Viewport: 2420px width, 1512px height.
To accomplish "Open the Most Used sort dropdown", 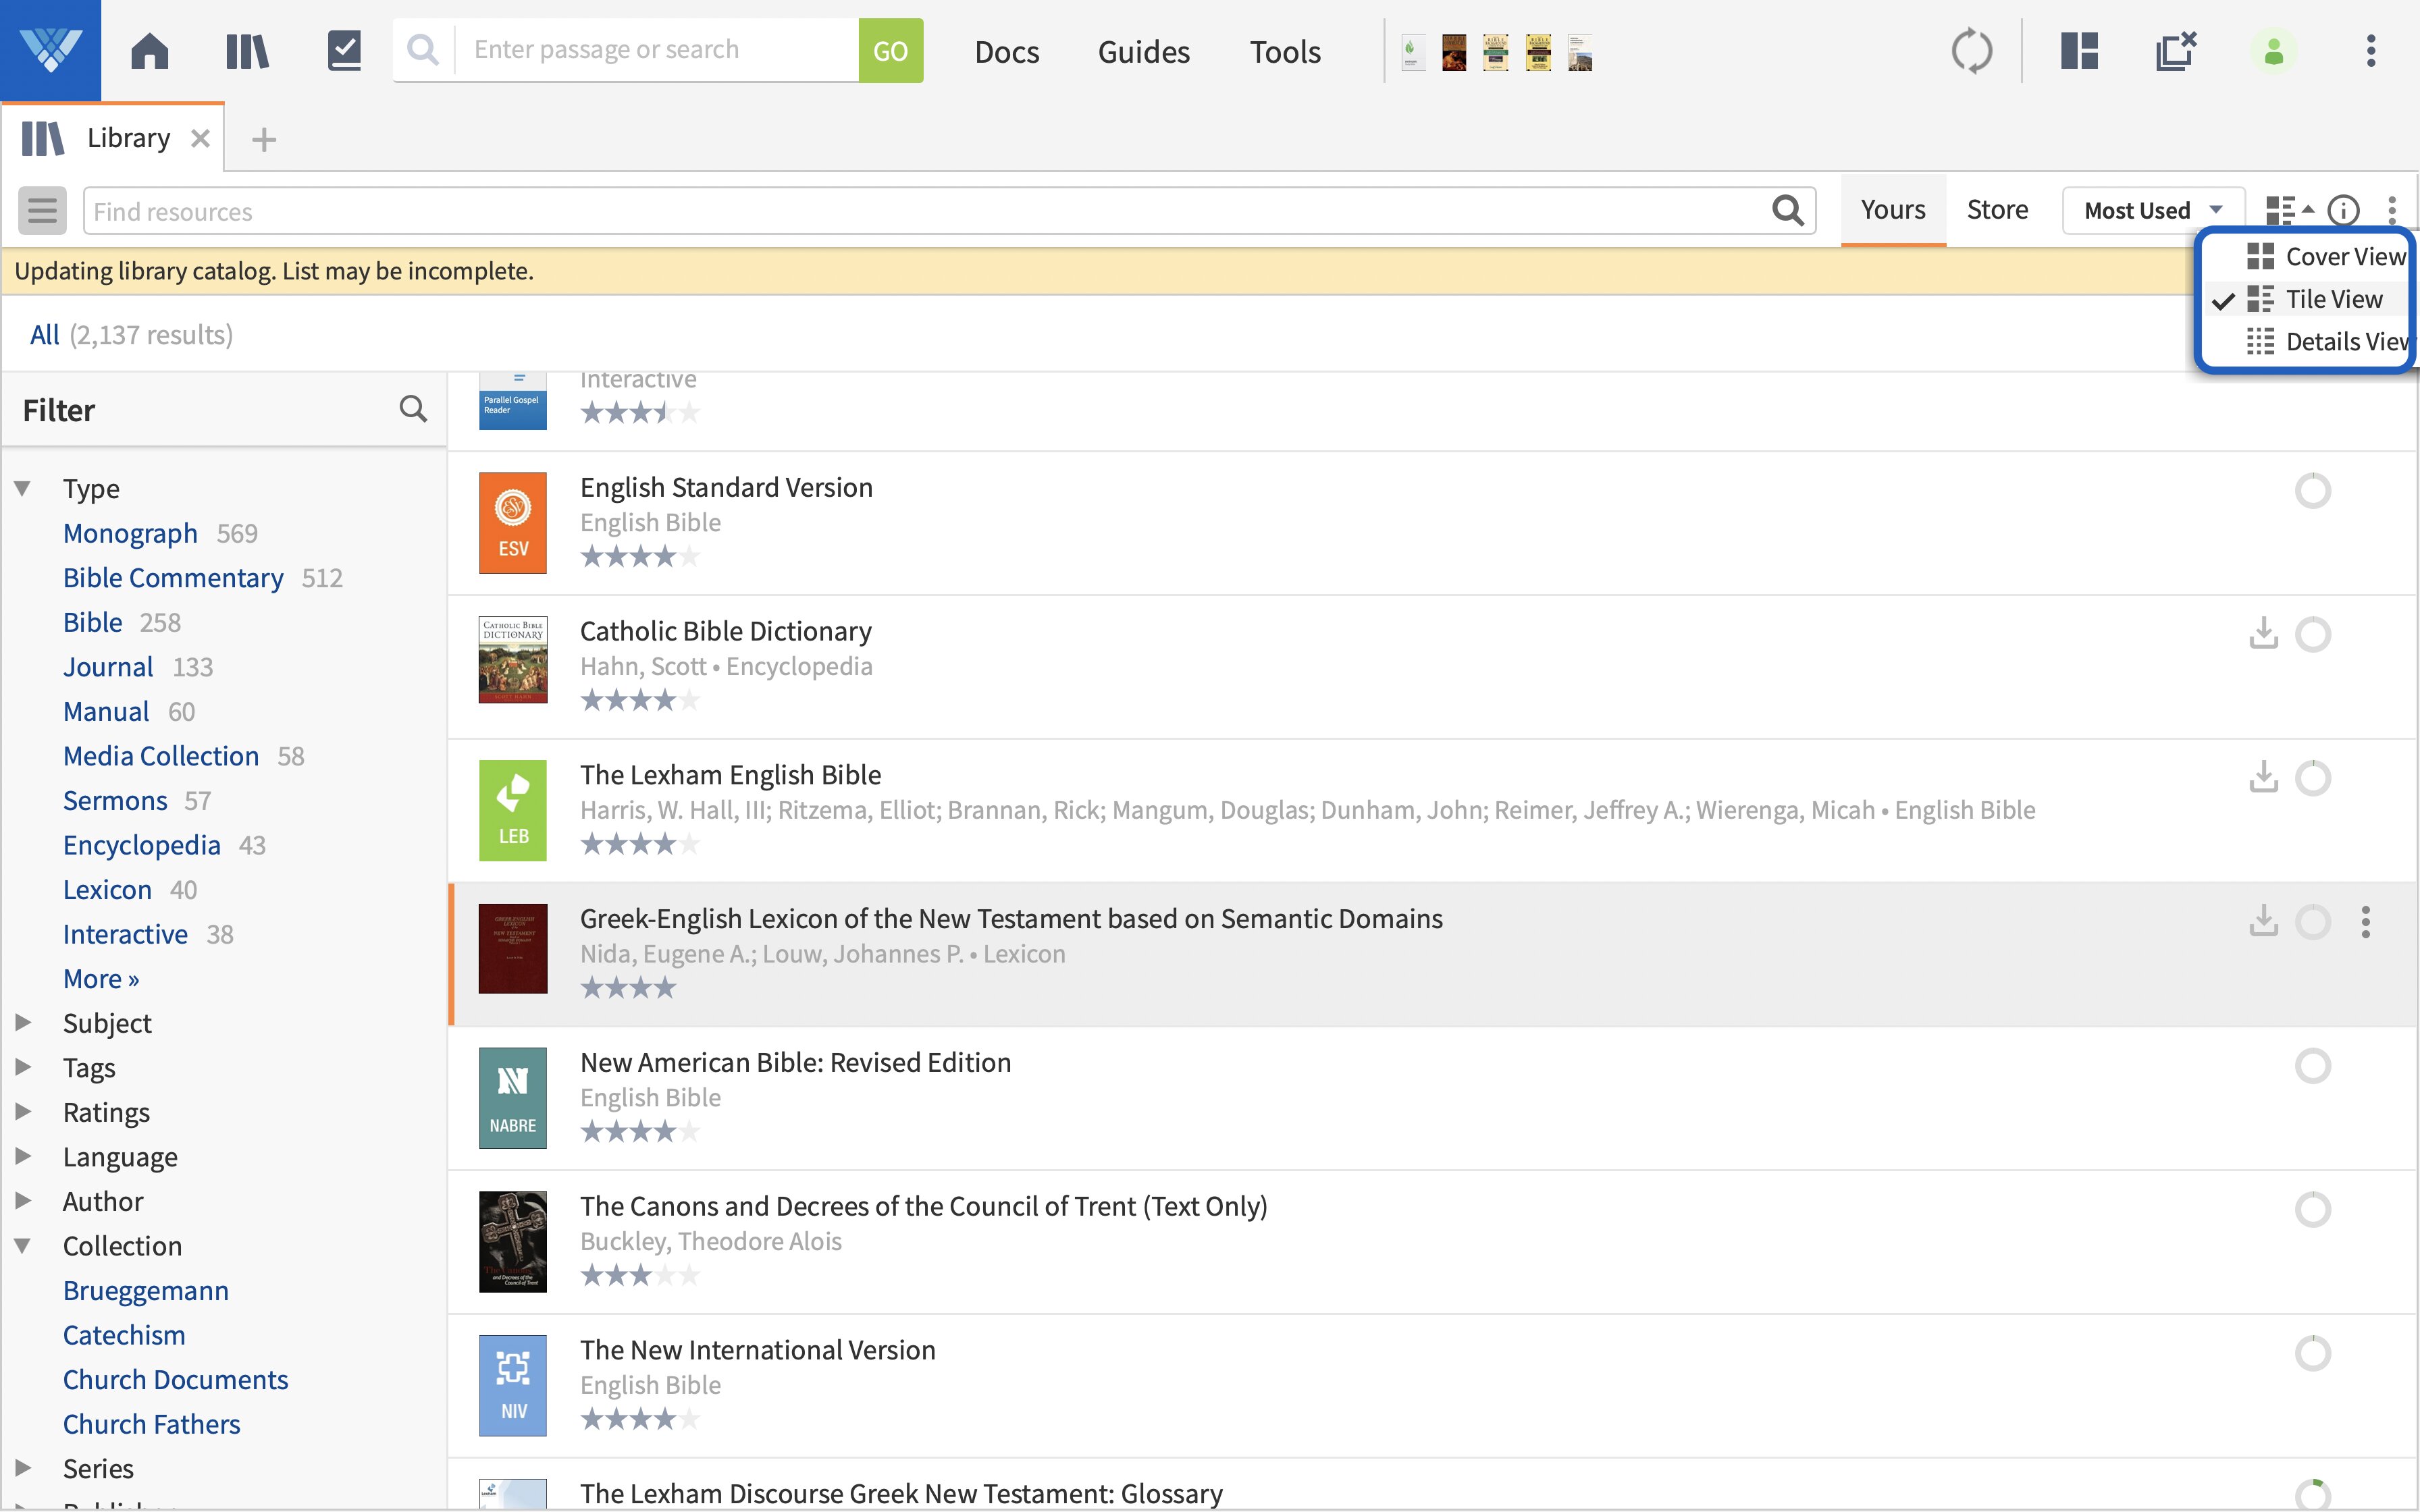I will click(x=2153, y=210).
